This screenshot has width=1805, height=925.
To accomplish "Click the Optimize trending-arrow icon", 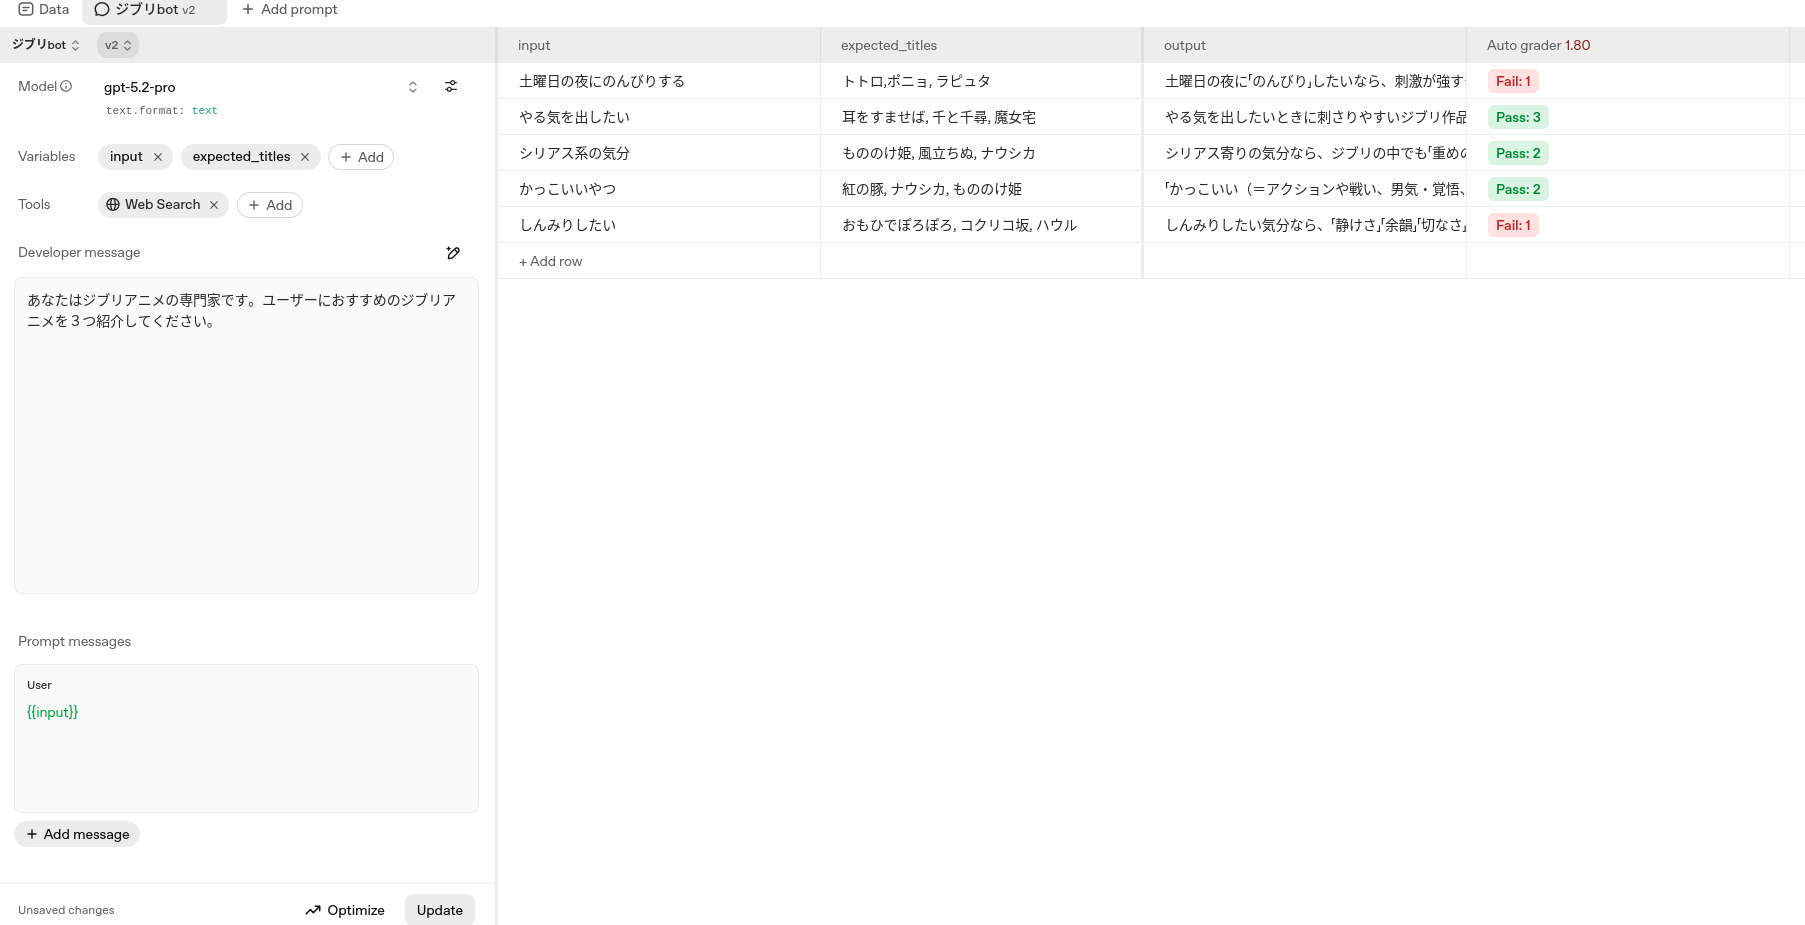I will 314,910.
